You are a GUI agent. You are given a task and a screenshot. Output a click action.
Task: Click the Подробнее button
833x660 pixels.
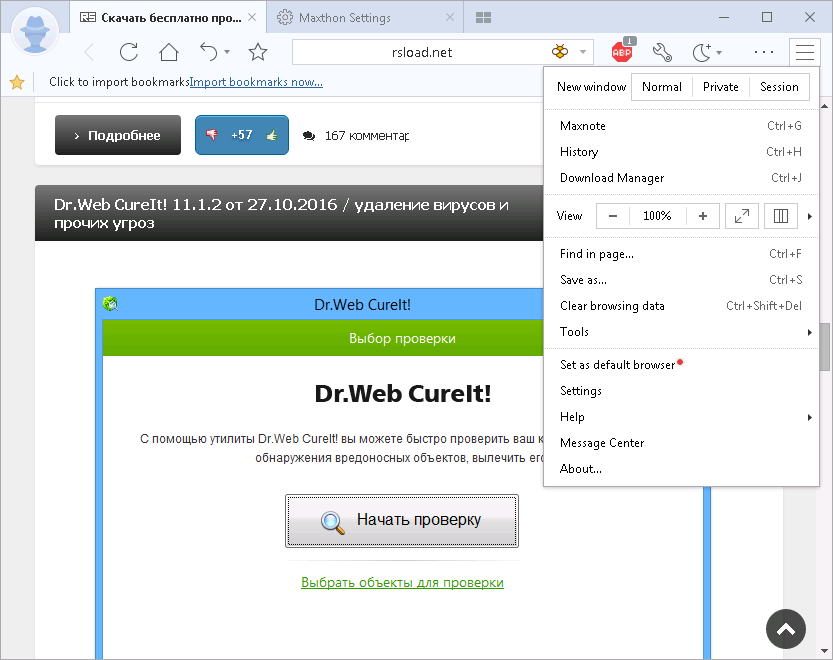118,135
